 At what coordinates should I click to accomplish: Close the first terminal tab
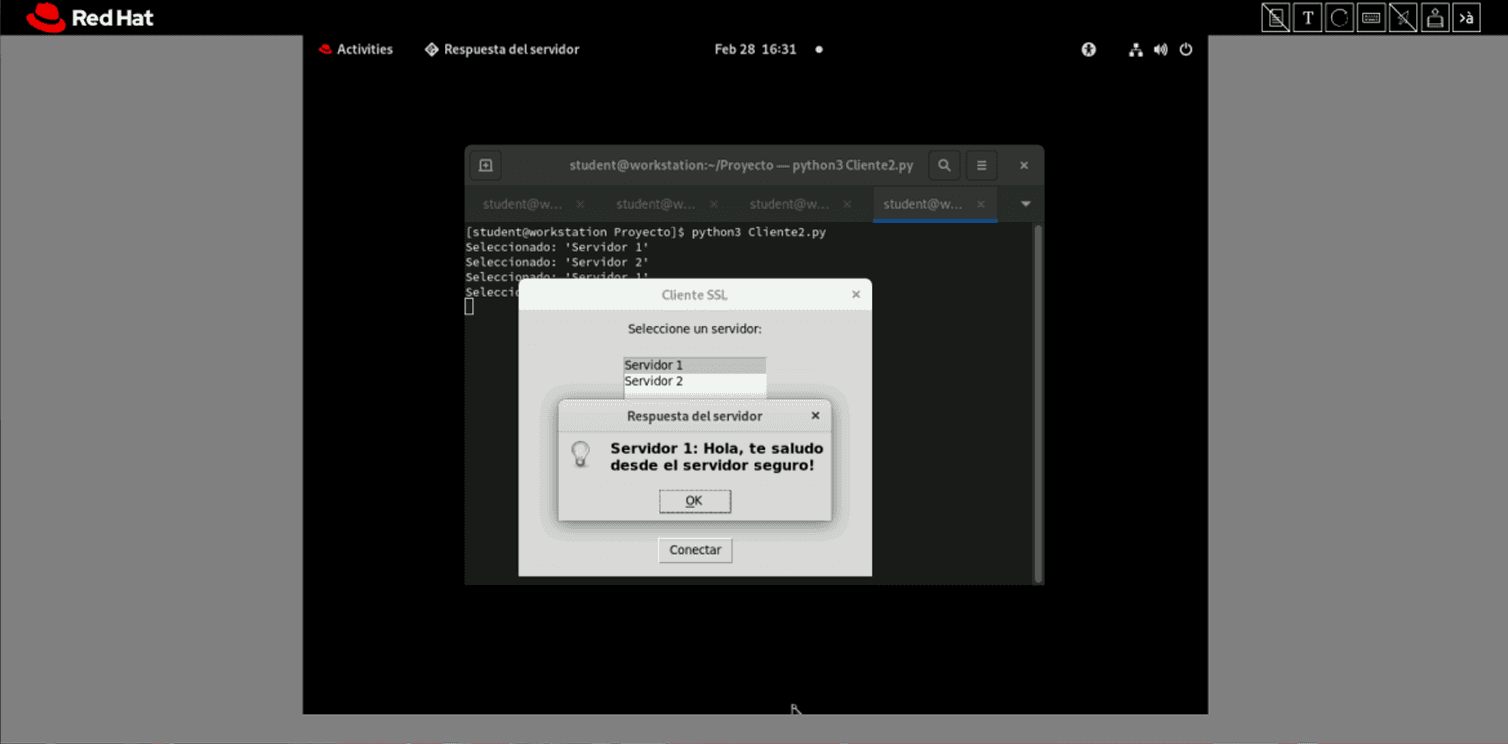pos(580,204)
